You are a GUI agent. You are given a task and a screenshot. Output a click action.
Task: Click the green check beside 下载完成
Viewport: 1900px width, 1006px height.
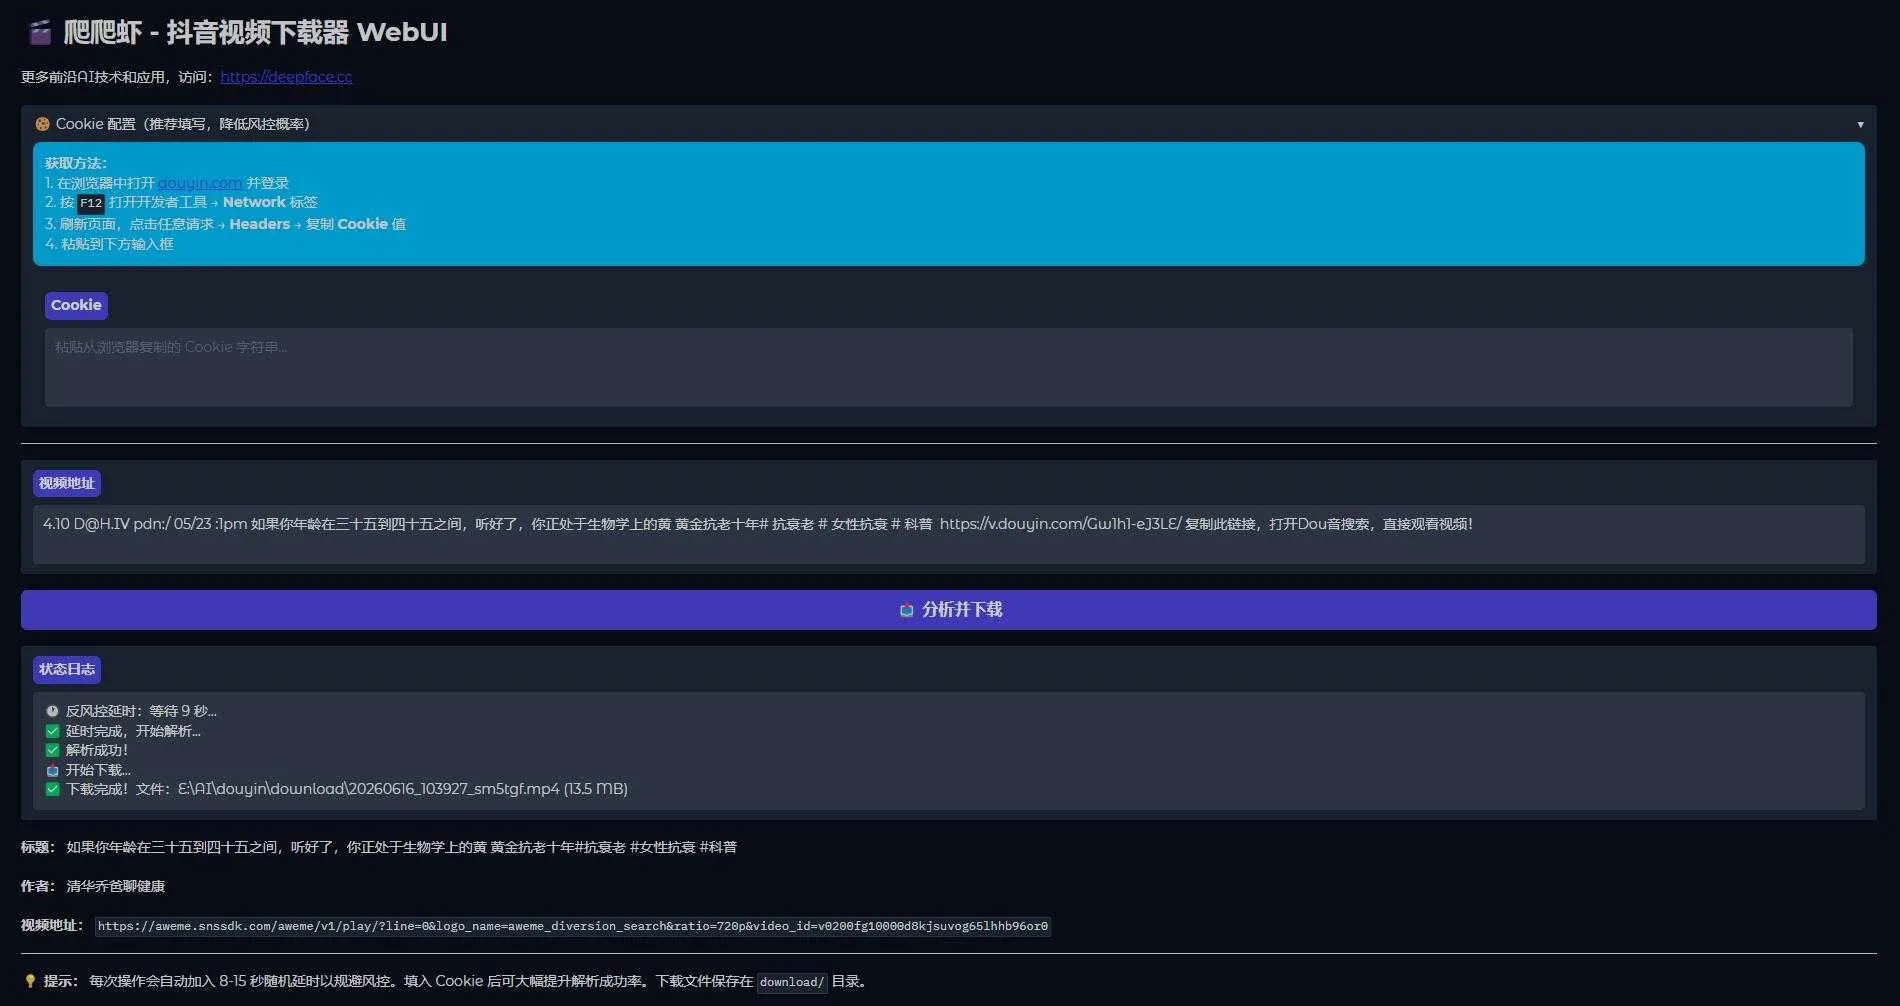52,789
